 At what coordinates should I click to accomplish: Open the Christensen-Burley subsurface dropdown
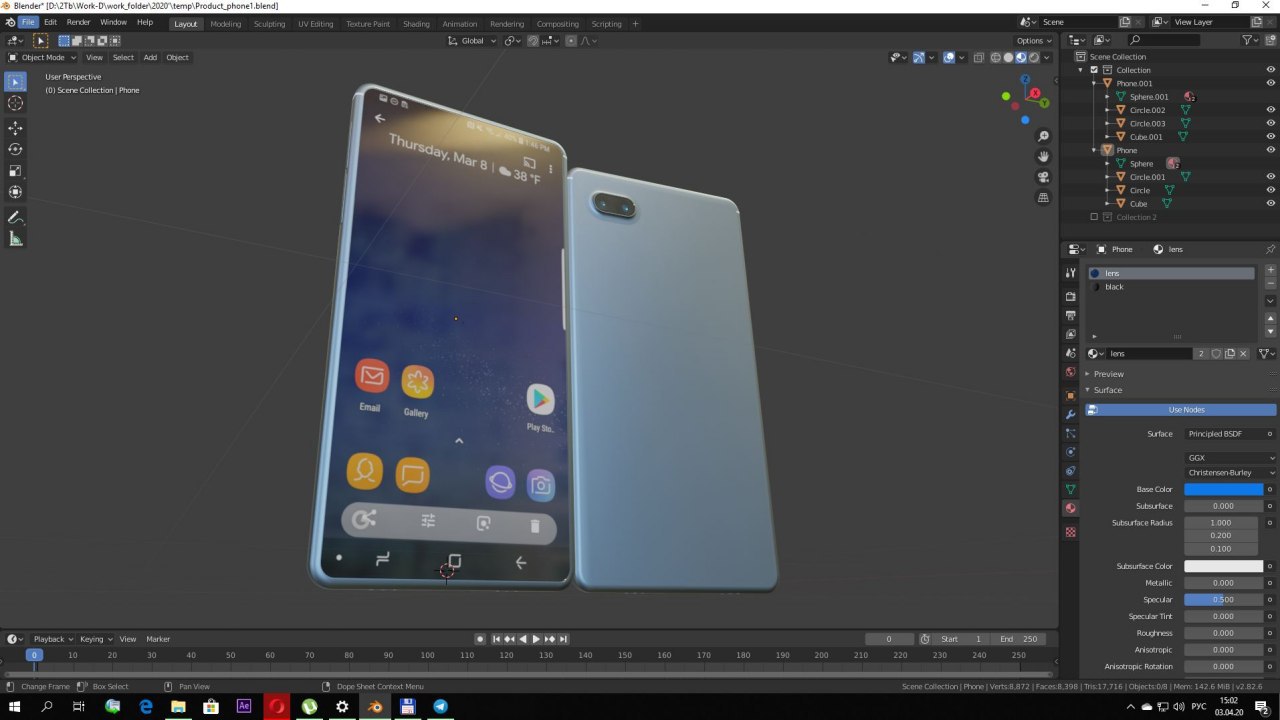pyautogui.click(x=1230, y=472)
